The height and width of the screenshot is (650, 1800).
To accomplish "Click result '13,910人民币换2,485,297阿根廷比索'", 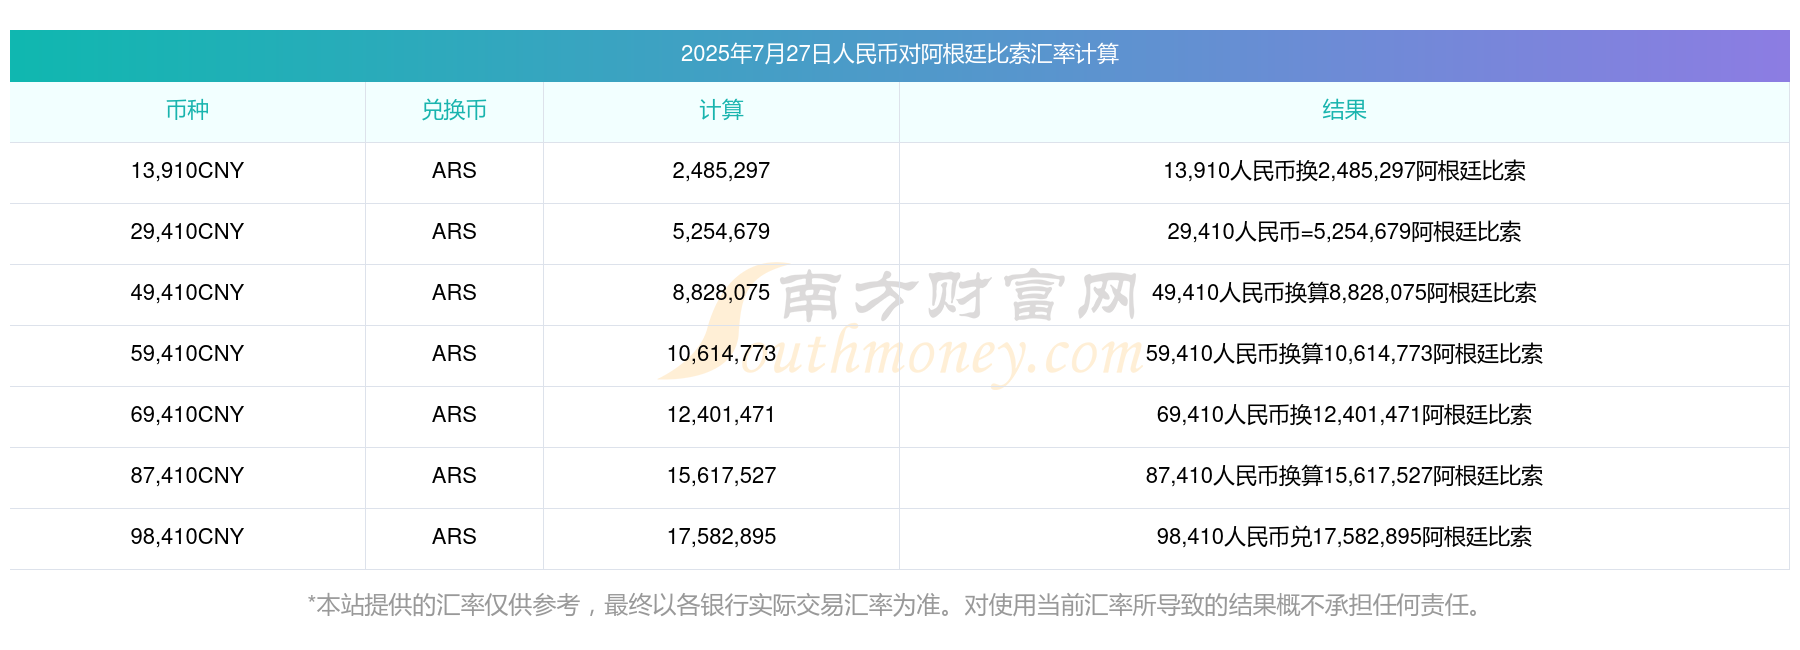I will pyautogui.click(x=1344, y=171).
